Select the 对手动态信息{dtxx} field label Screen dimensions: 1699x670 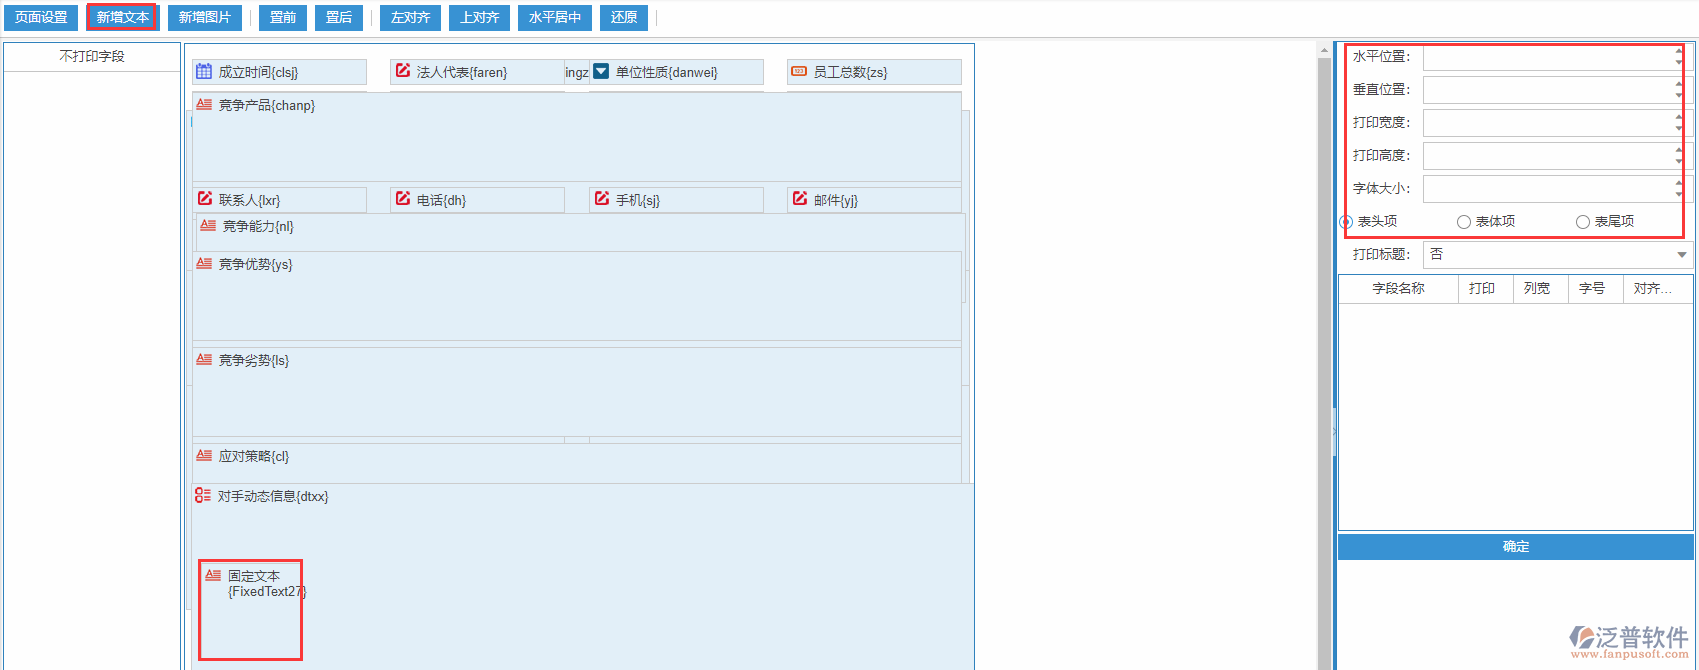(x=273, y=496)
